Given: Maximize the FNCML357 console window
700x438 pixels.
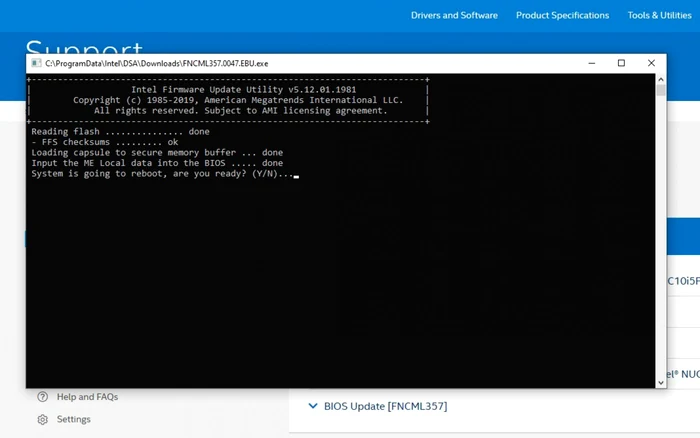Looking at the screenshot, I should [x=621, y=63].
